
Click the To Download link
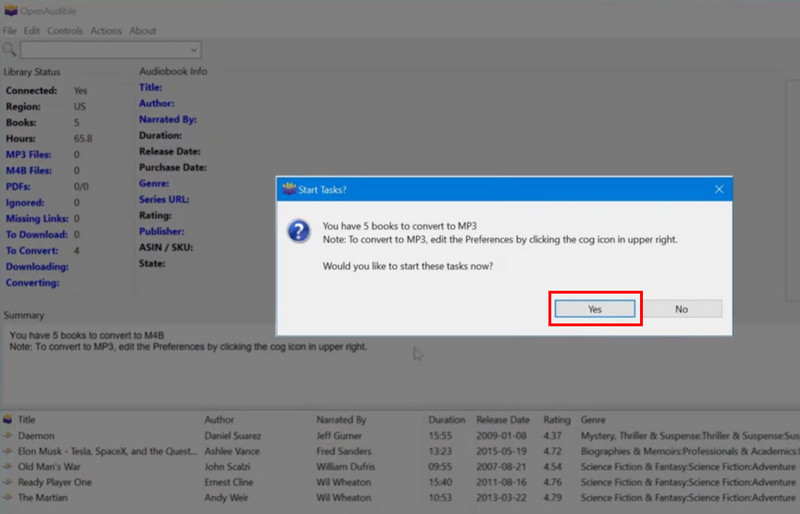[x=37, y=234]
